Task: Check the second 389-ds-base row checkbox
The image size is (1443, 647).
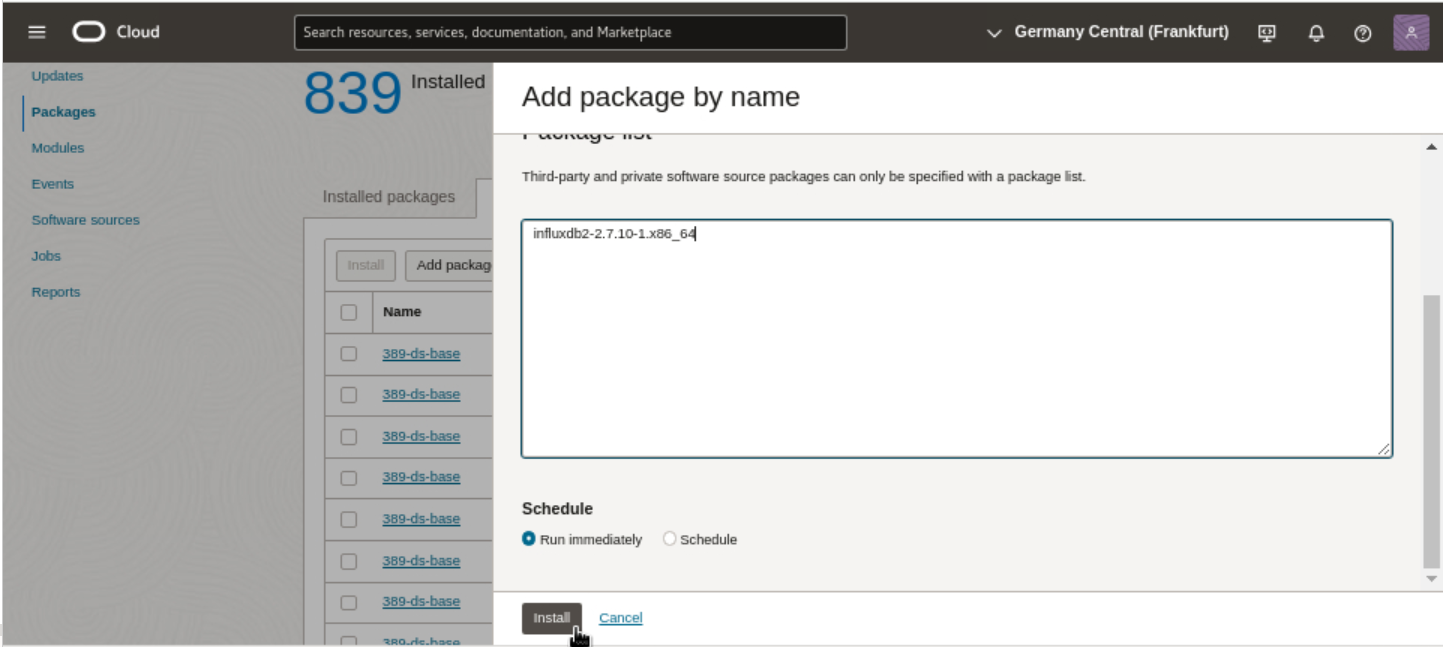Action: coord(348,395)
